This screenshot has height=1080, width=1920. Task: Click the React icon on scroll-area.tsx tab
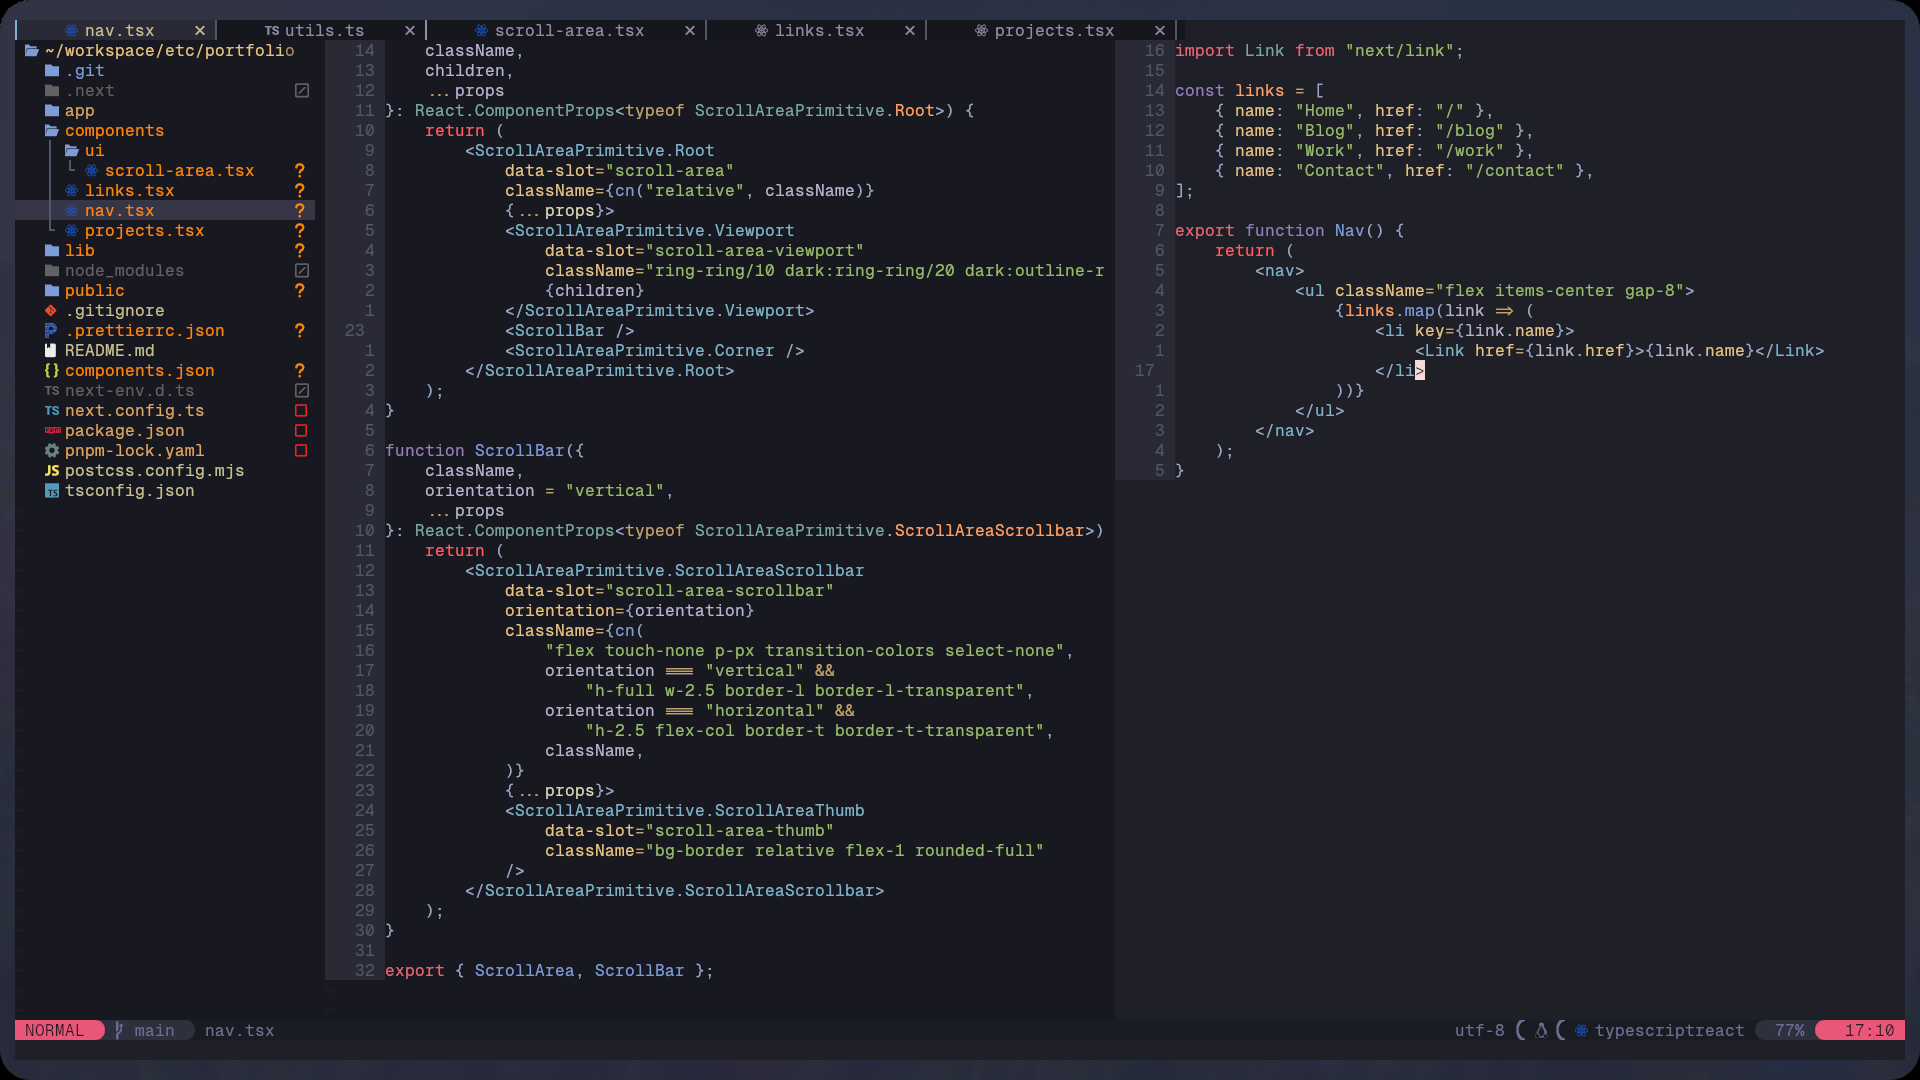tap(482, 31)
